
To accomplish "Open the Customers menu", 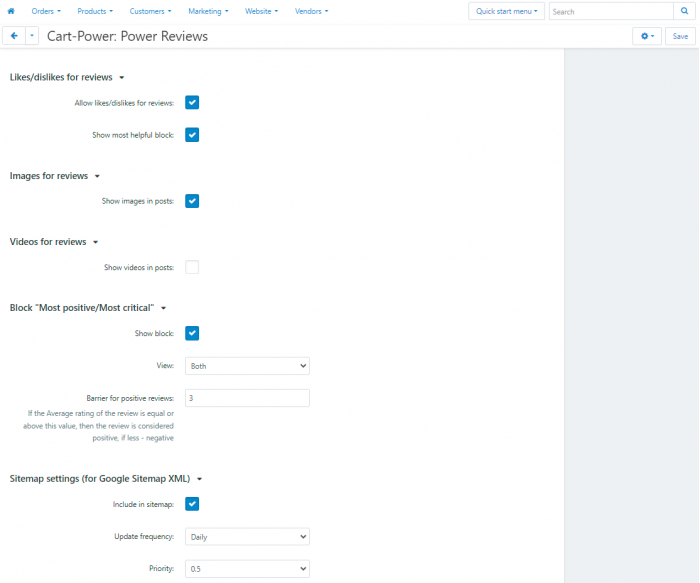I will click(x=150, y=11).
